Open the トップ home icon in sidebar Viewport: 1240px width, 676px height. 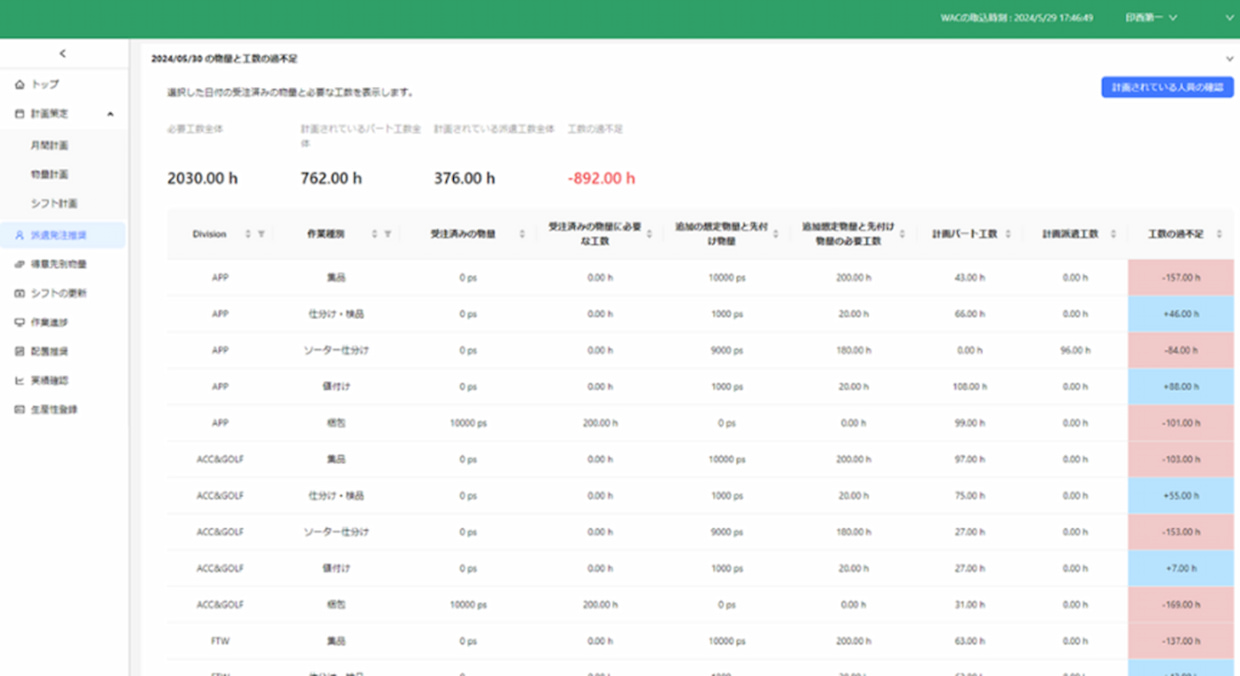[x=19, y=84]
